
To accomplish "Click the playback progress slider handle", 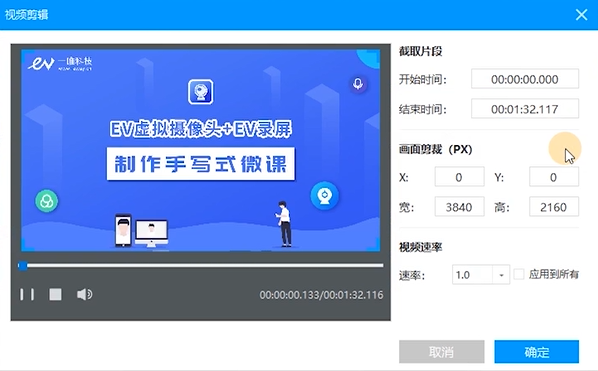I will click(23, 266).
